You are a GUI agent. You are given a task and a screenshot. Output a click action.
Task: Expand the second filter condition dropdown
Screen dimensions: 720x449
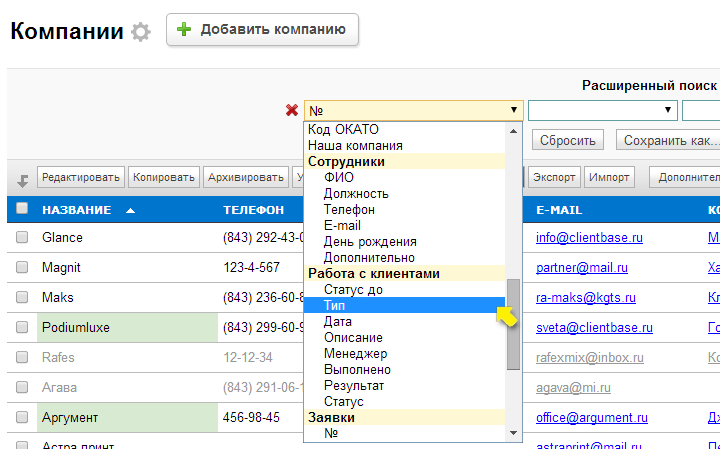(x=602, y=110)
